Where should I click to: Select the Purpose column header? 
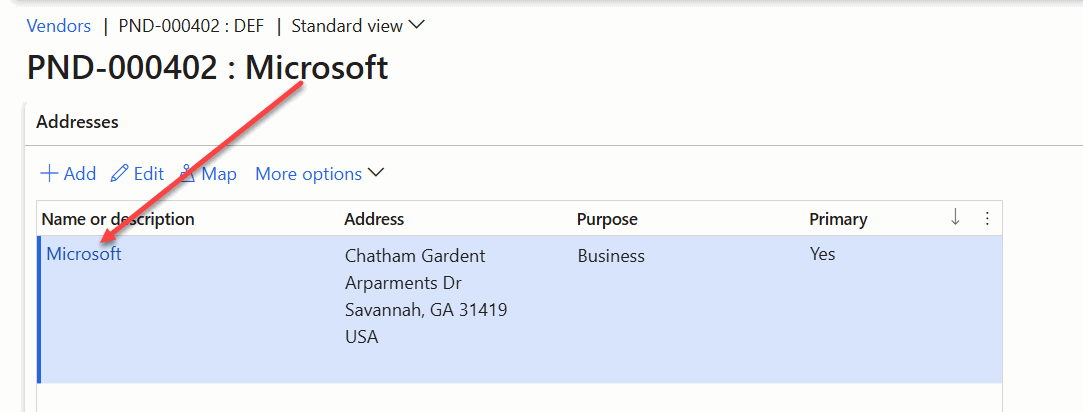(x=607, y=219)
